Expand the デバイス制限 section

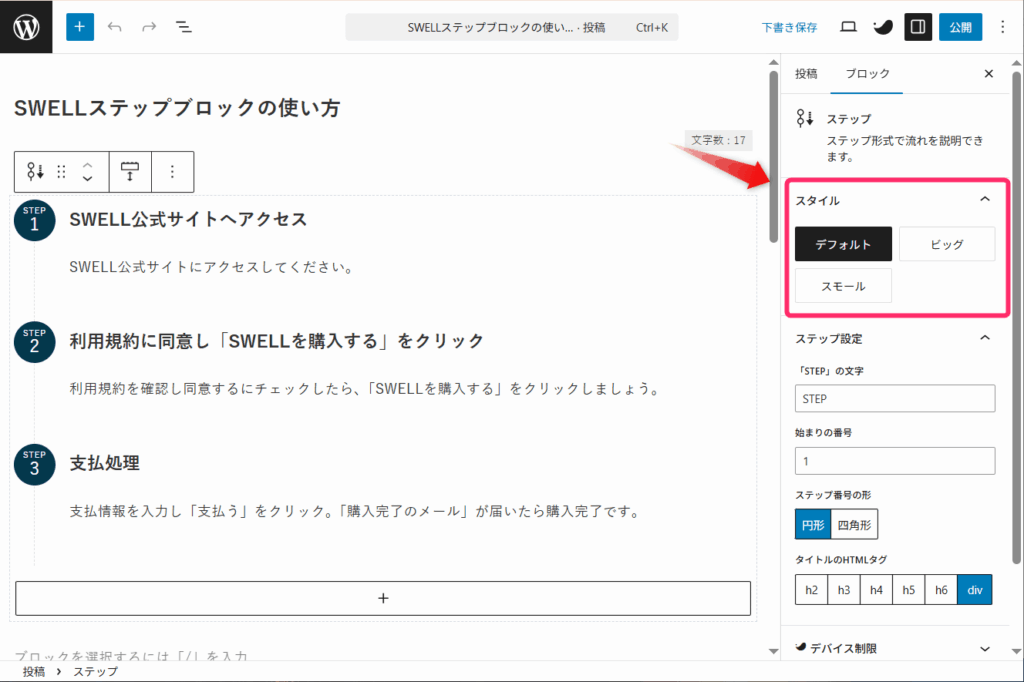point(985,648)
